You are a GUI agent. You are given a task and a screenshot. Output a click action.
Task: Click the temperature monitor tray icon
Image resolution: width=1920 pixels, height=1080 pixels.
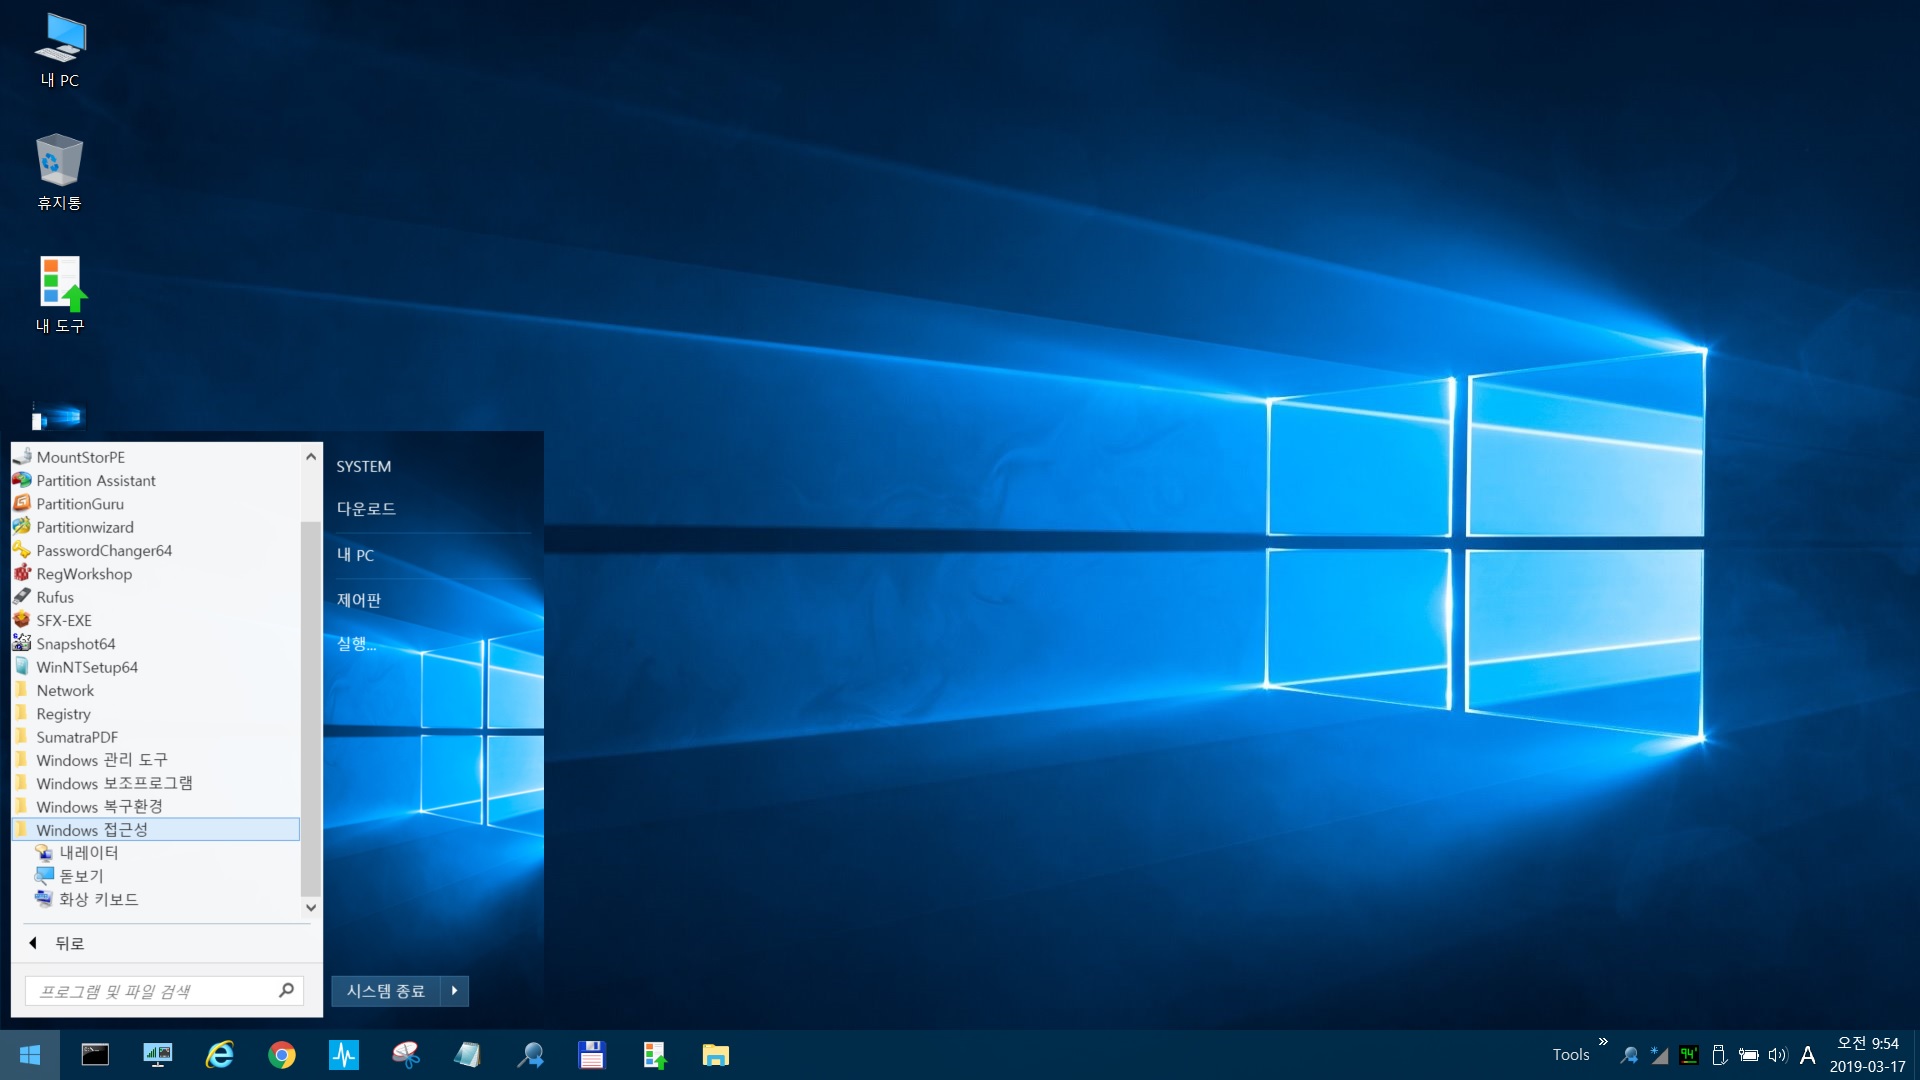tap(1689, 1055)
